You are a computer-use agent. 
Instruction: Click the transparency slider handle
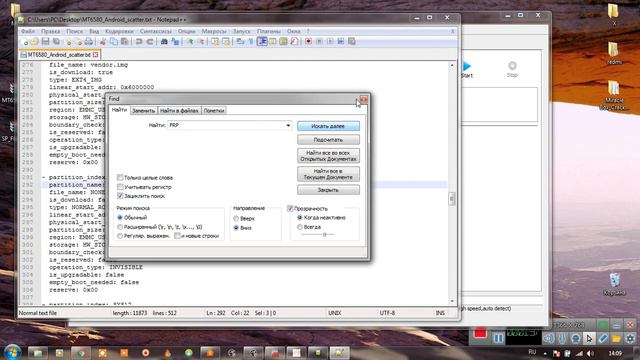tap(324, 235)
